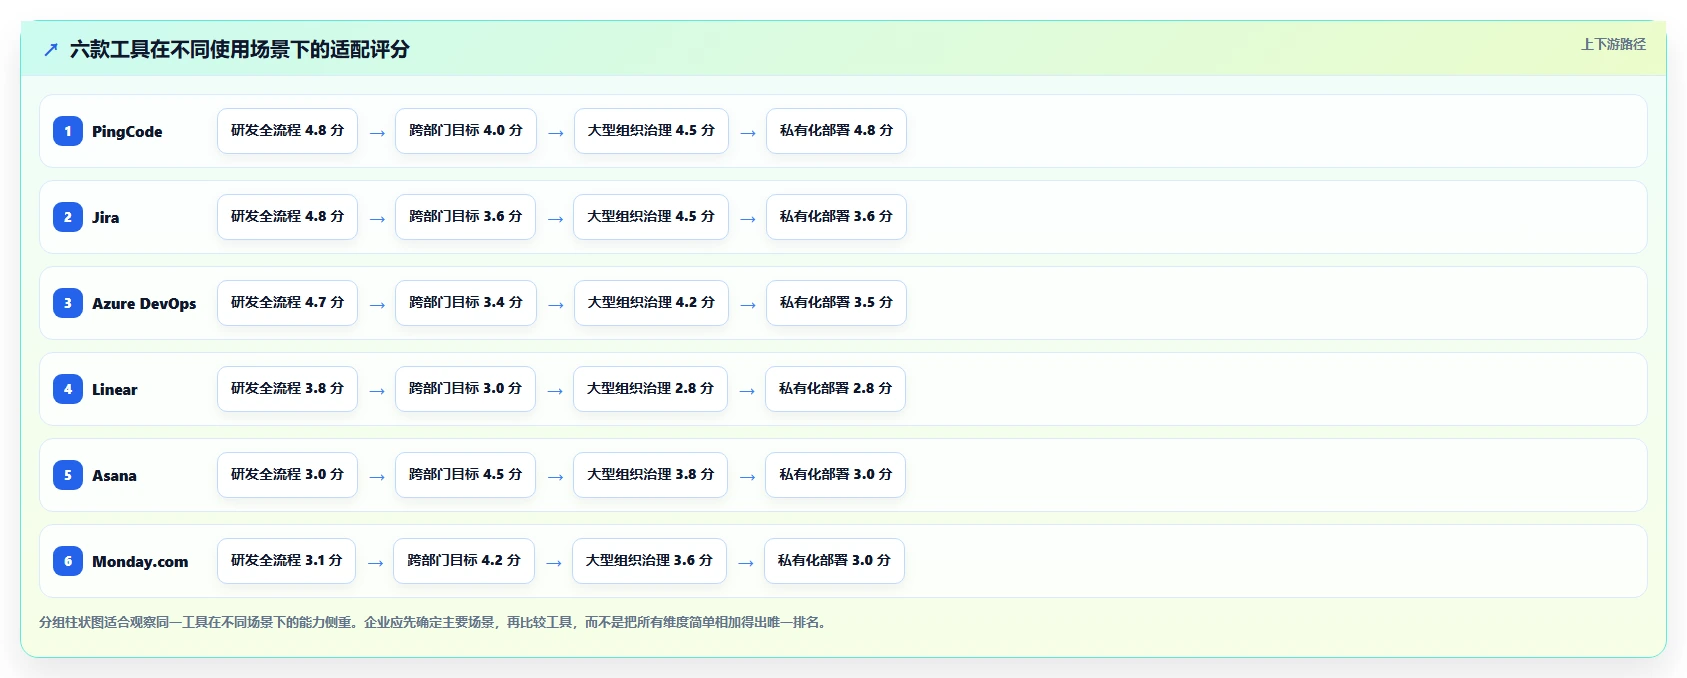Click the PingCode tool name
Screen dimensions: 1687x678
click(x=127, y=131)
